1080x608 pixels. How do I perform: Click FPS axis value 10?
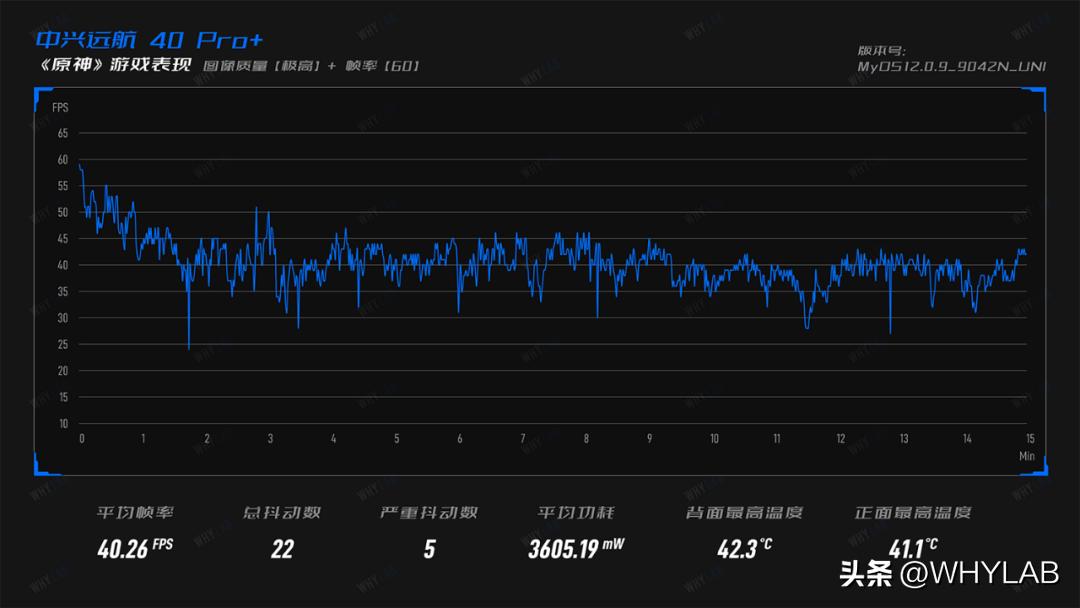pyautogui.click(x=63, y=423)
